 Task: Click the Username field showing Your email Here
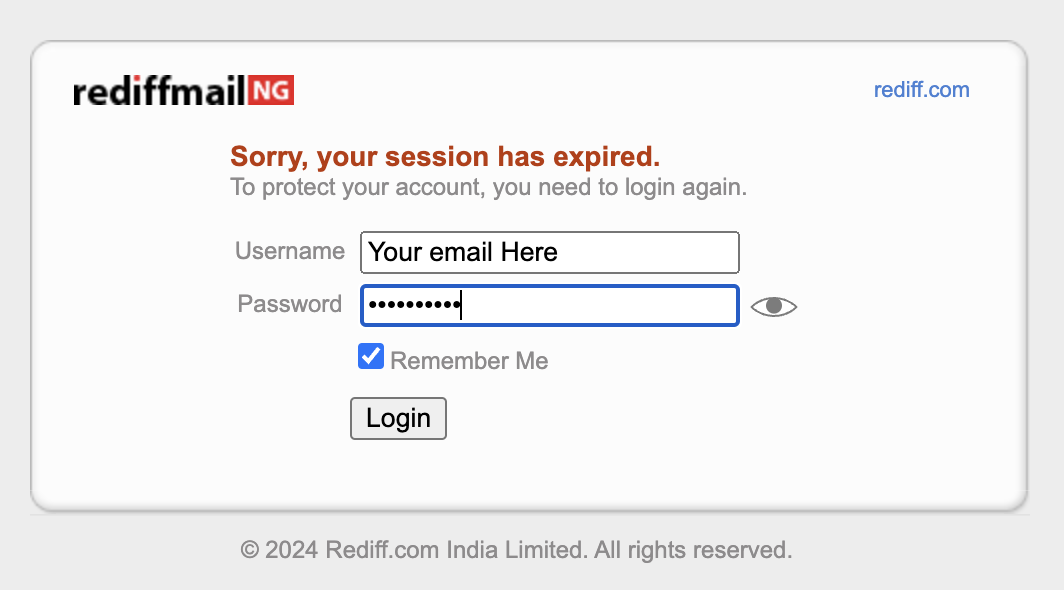point(549,252)
